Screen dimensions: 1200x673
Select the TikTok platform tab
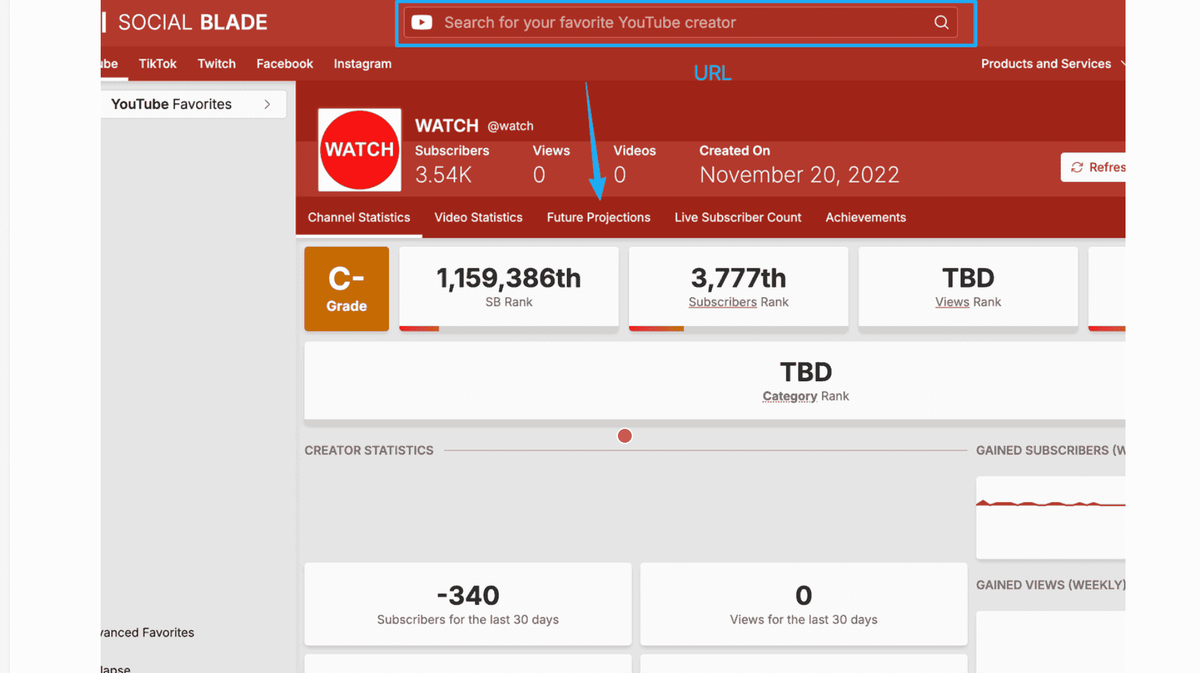point(158,63)
